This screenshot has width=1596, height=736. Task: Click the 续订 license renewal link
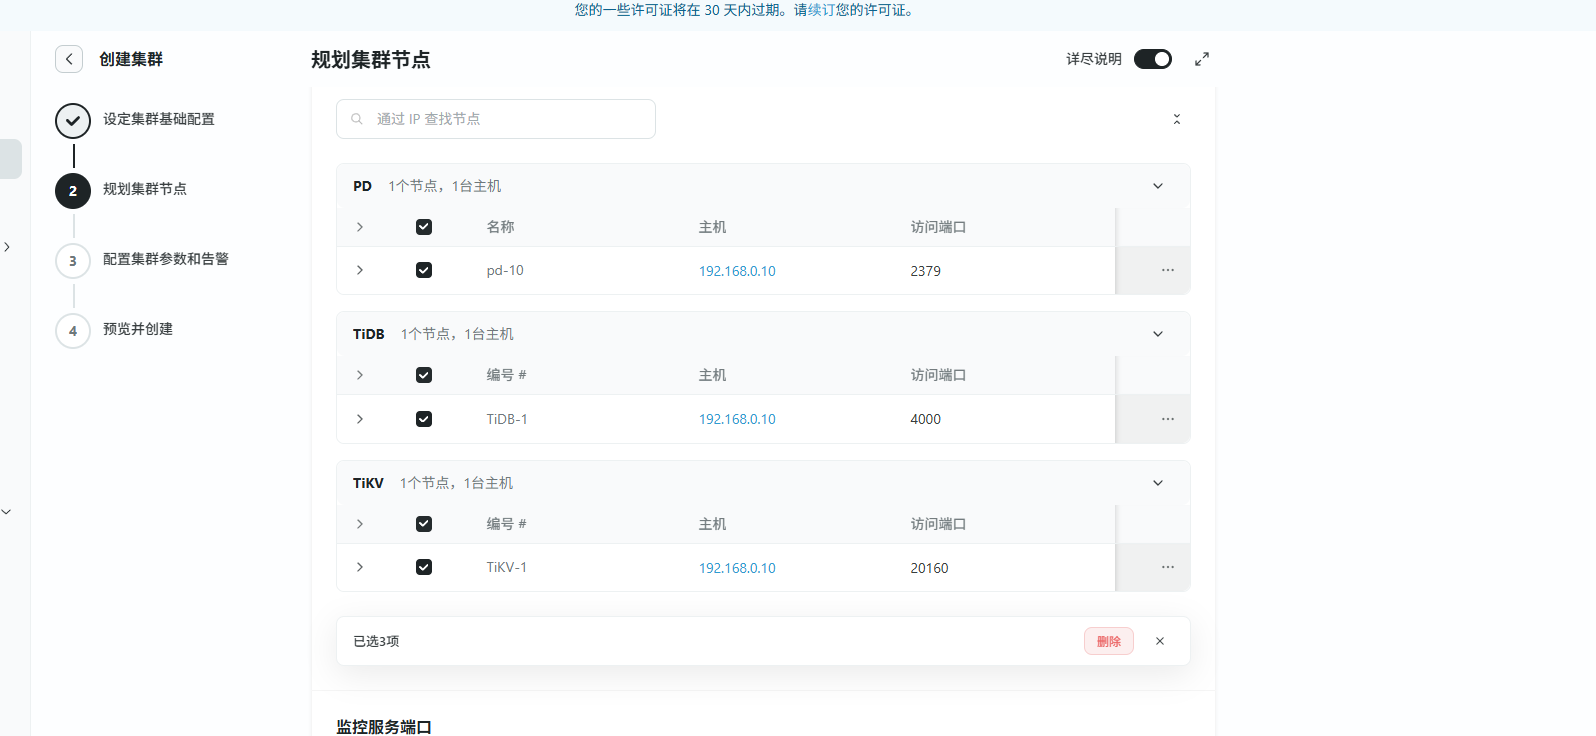[x=821, y=10]
